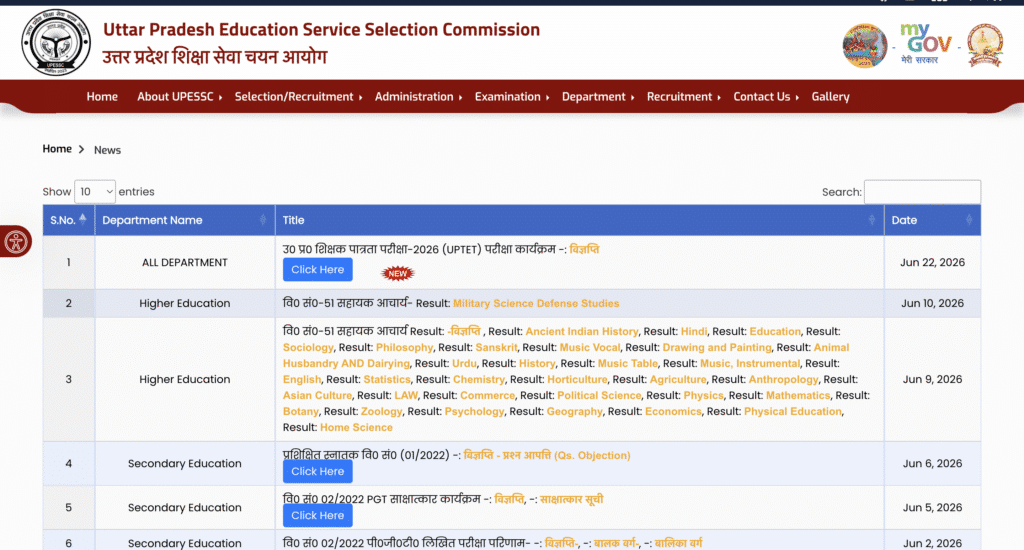The image size is (1024, 550).
Task: Sort by Title column header
Action: click(579, 220)
